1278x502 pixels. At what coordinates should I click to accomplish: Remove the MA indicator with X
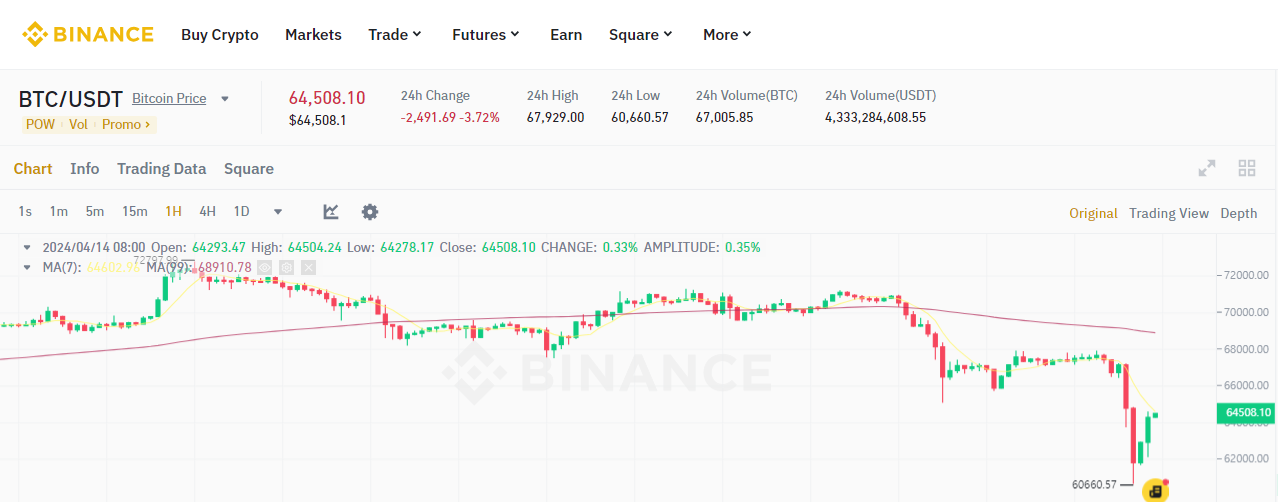[308, 267]
